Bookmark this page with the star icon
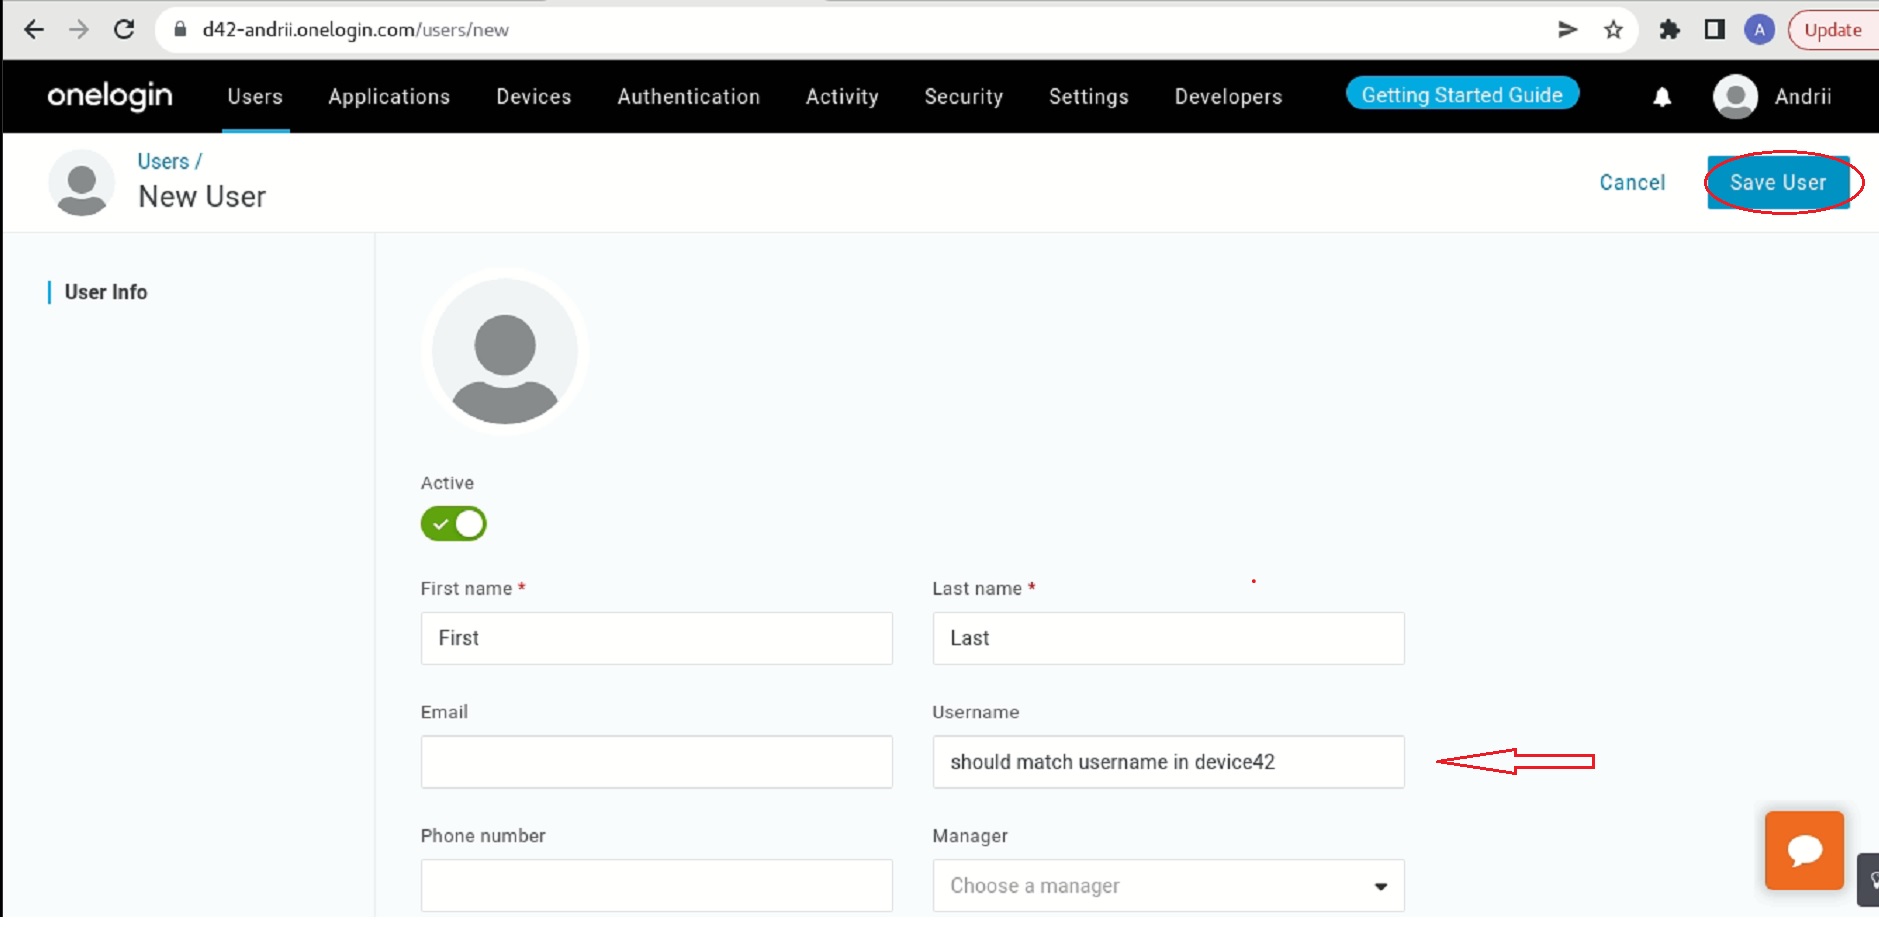1879x952 pixels. (1612, 30)
